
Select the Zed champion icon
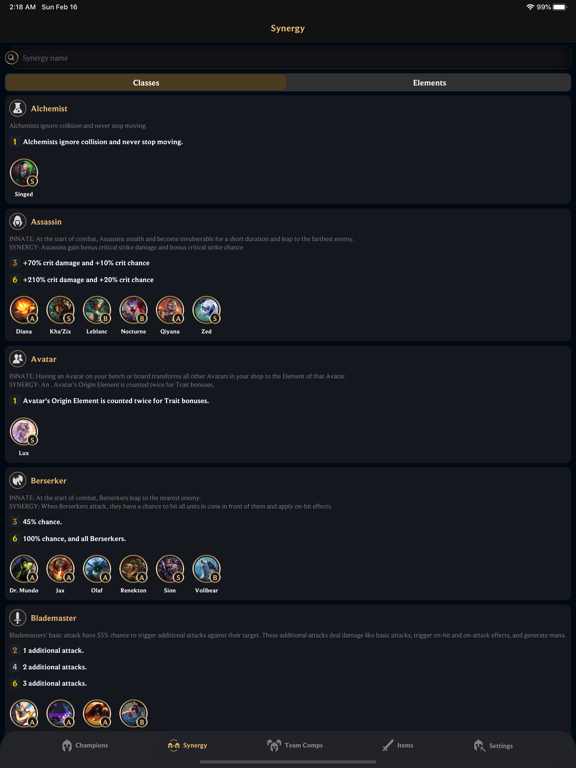pyautogui.click(x=206, y=310)
